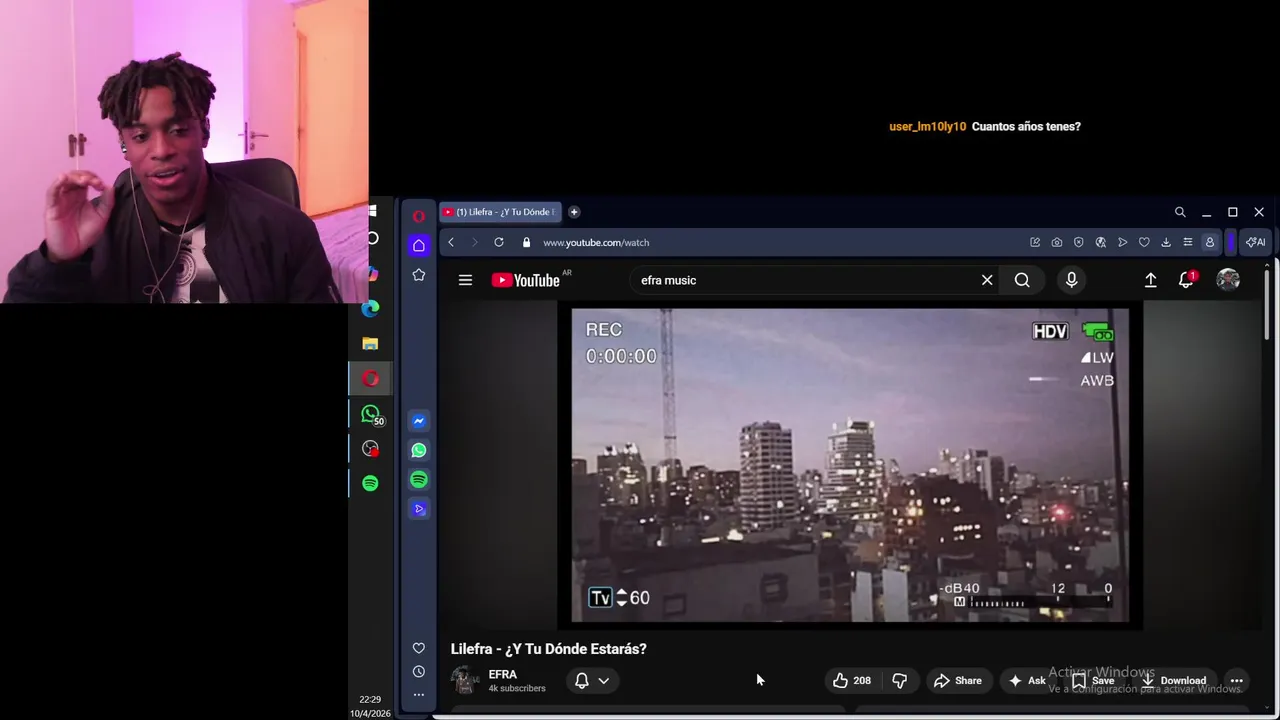Click the video player area

[850, 465]
